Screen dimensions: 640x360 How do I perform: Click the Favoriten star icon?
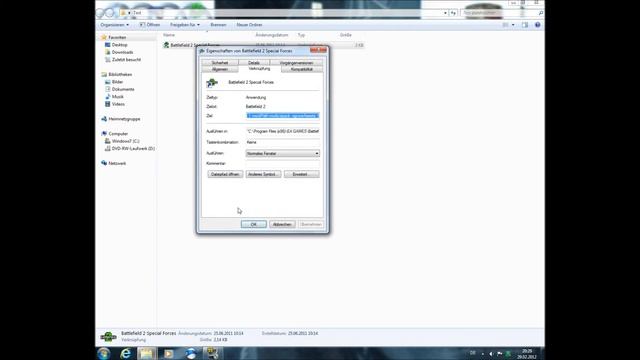104,37
